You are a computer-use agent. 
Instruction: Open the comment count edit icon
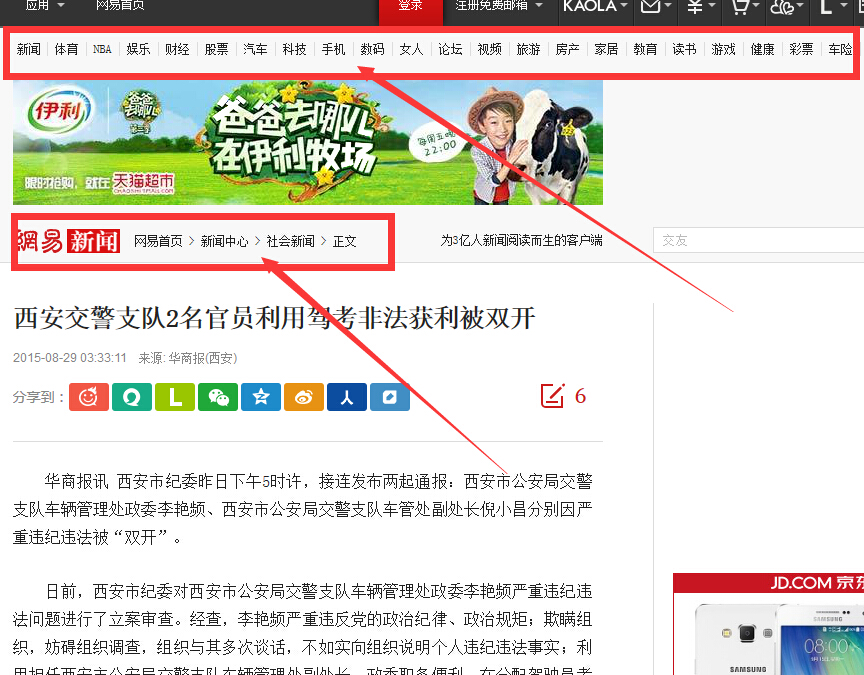tap(553, 396)
